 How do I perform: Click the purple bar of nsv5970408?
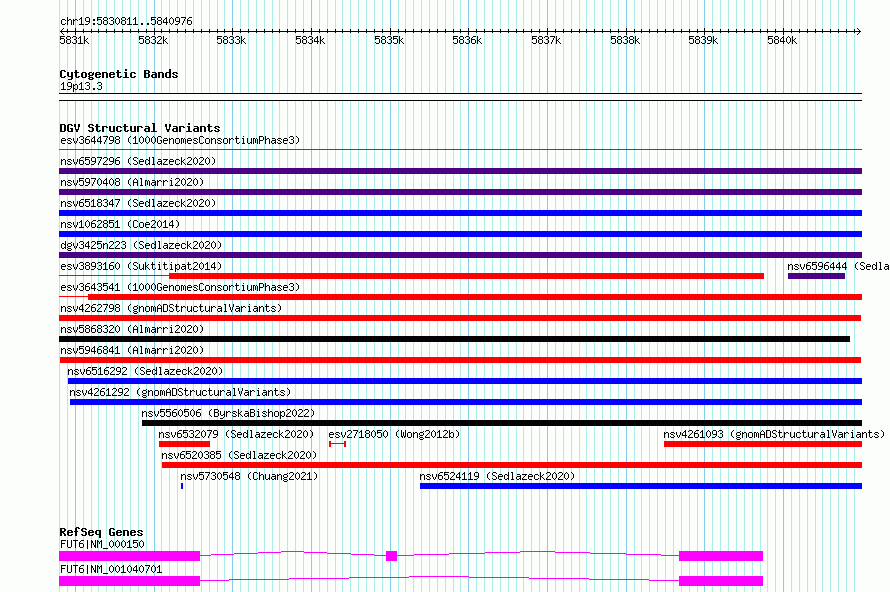point(460,192)
